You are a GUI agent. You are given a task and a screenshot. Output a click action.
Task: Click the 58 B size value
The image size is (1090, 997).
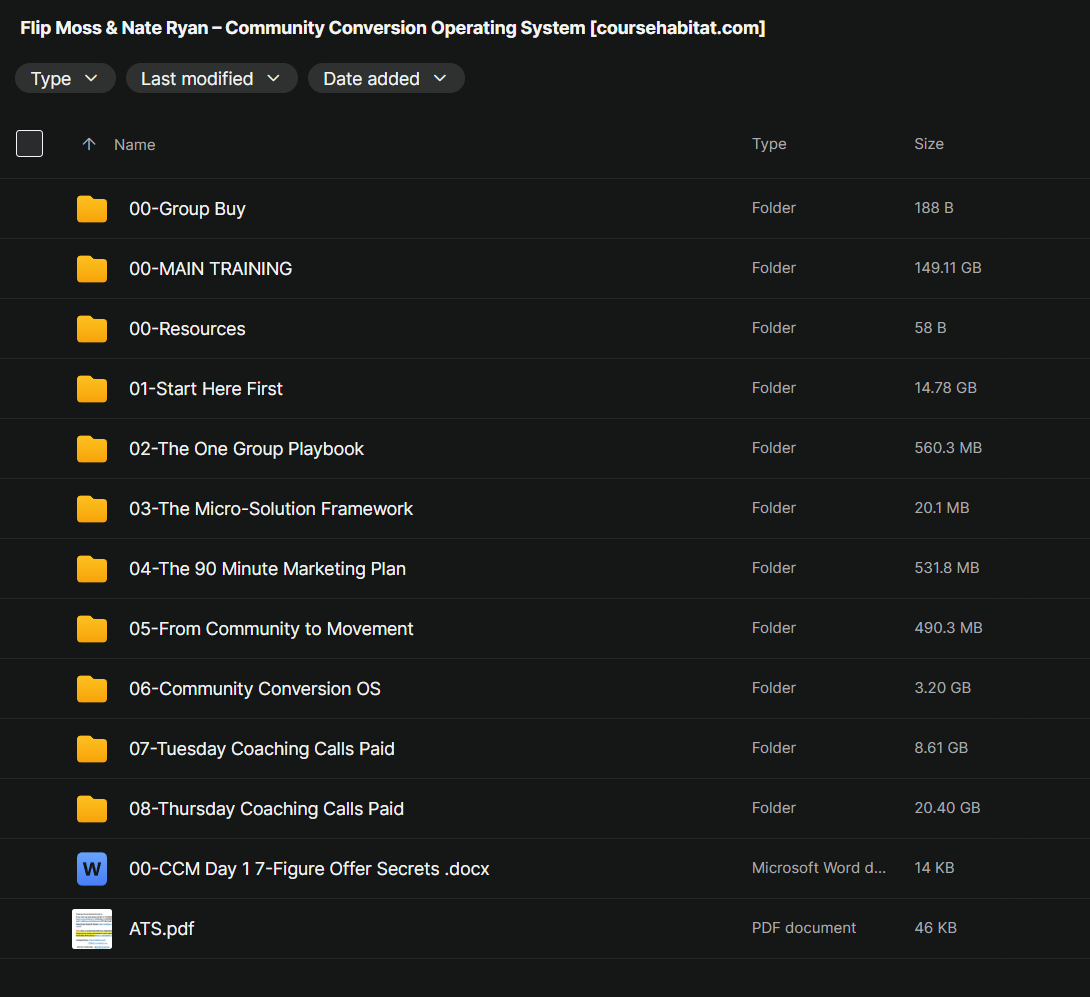point(930,328)
